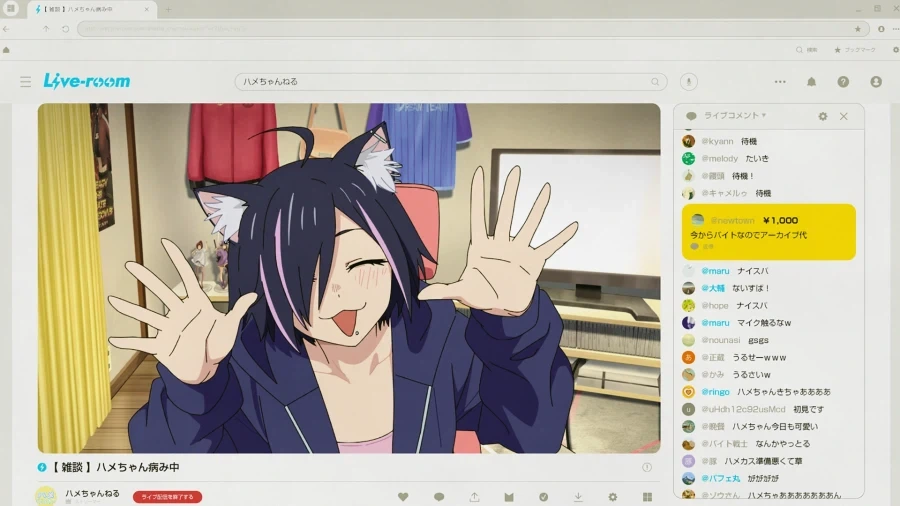Open stream settings gear below the video
This screenshot has width=900, height=506.
[x=612, y=497]
